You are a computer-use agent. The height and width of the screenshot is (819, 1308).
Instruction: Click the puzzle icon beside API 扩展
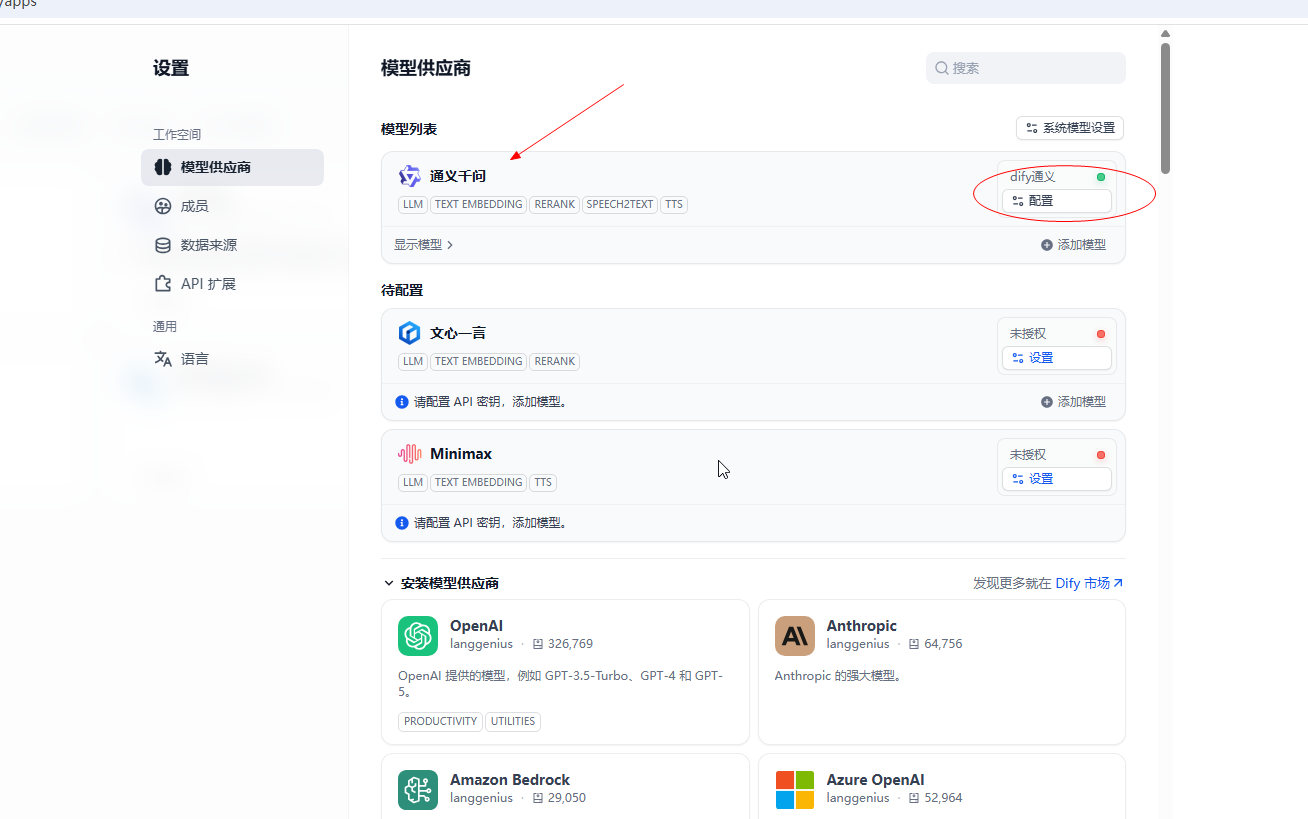(163, 284)
